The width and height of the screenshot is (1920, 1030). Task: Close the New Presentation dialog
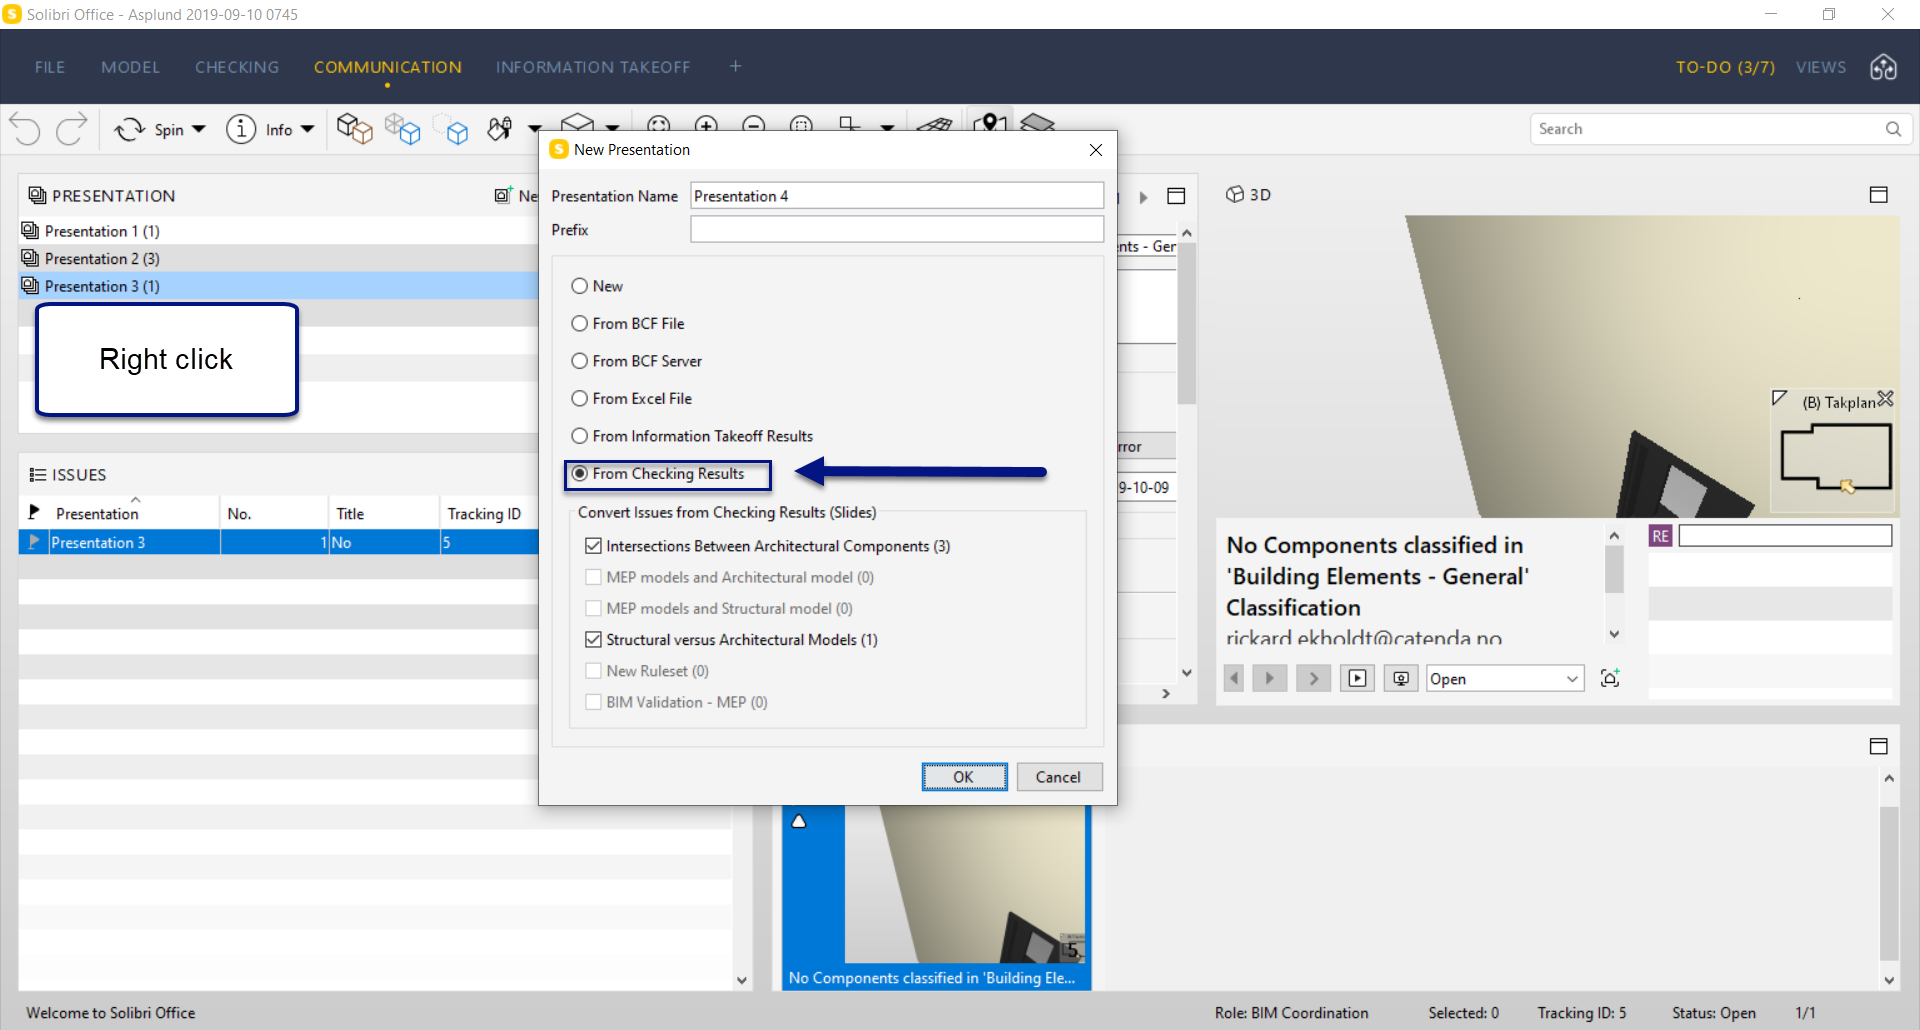pyautogui.click(x=1096, y=150)
